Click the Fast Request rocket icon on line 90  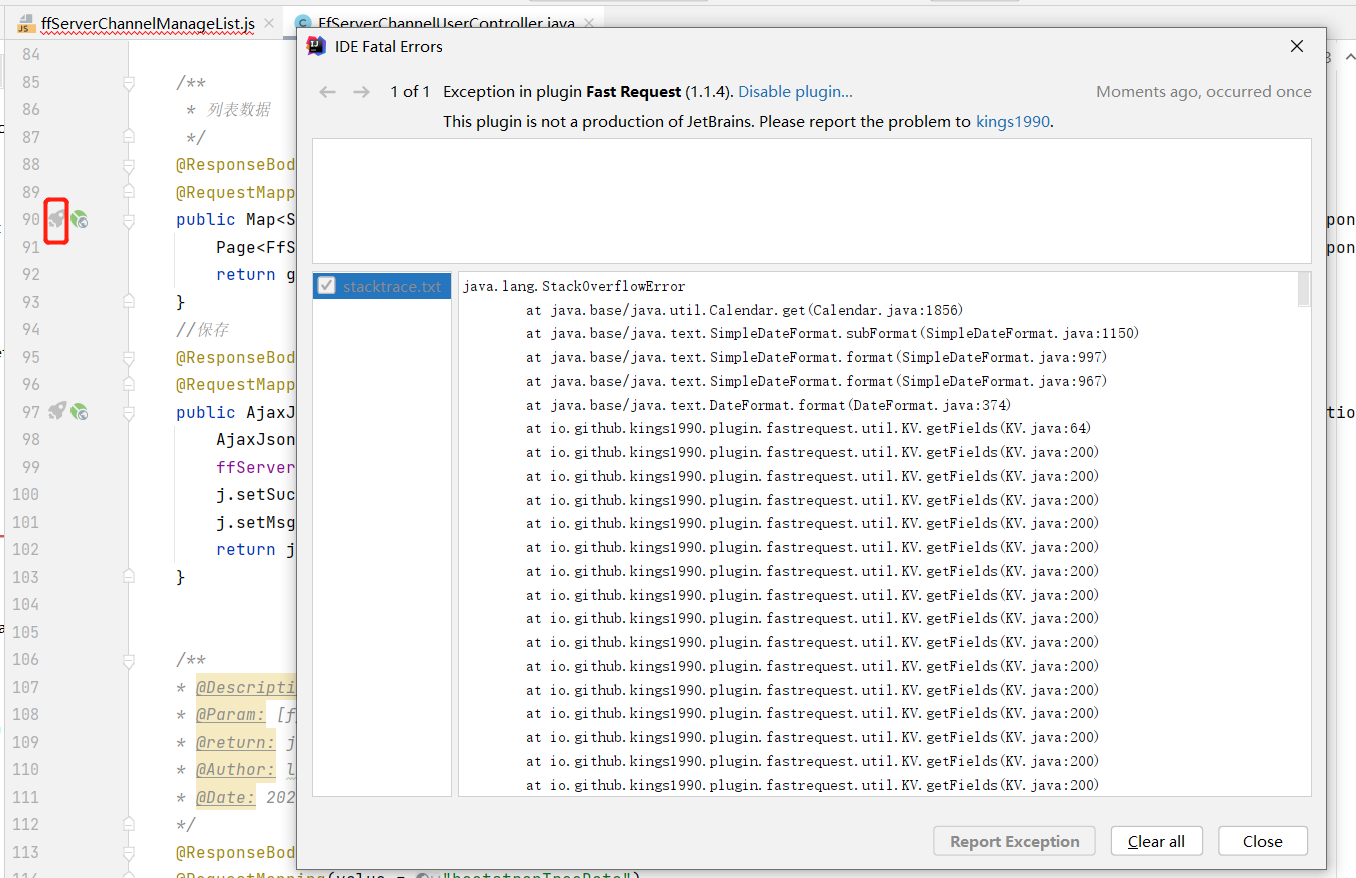57,219
